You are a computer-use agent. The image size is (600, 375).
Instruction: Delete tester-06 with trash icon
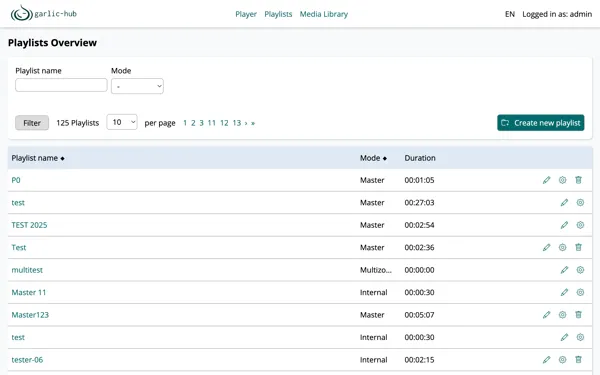point(579,360)
